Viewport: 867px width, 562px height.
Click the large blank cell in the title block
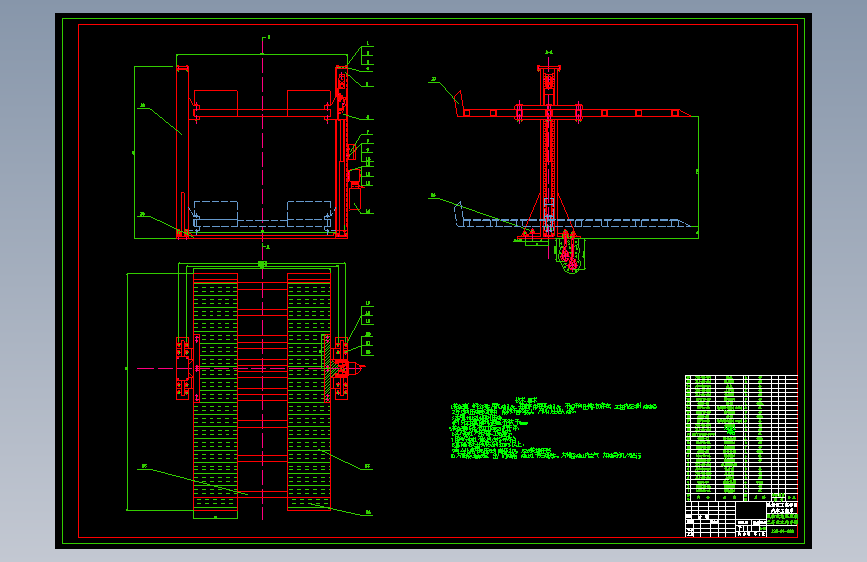pos(750,510)
